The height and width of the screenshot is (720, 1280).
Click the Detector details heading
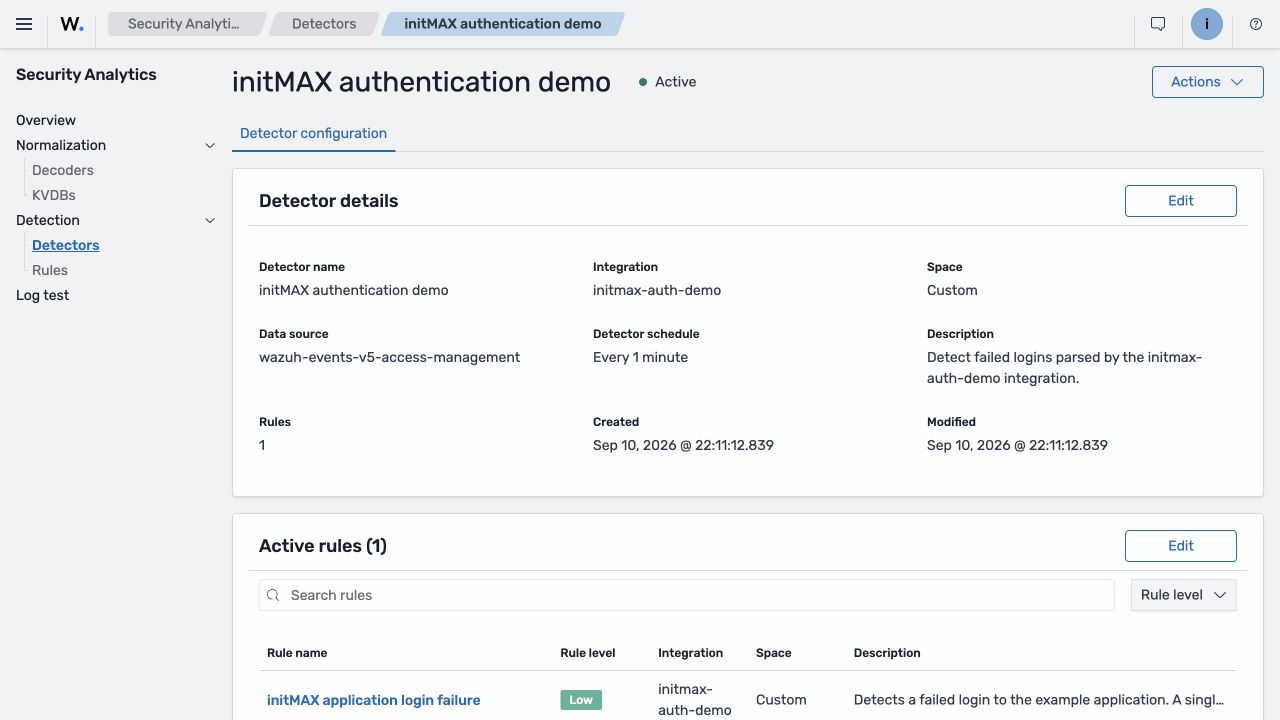(x=328, y=201)
